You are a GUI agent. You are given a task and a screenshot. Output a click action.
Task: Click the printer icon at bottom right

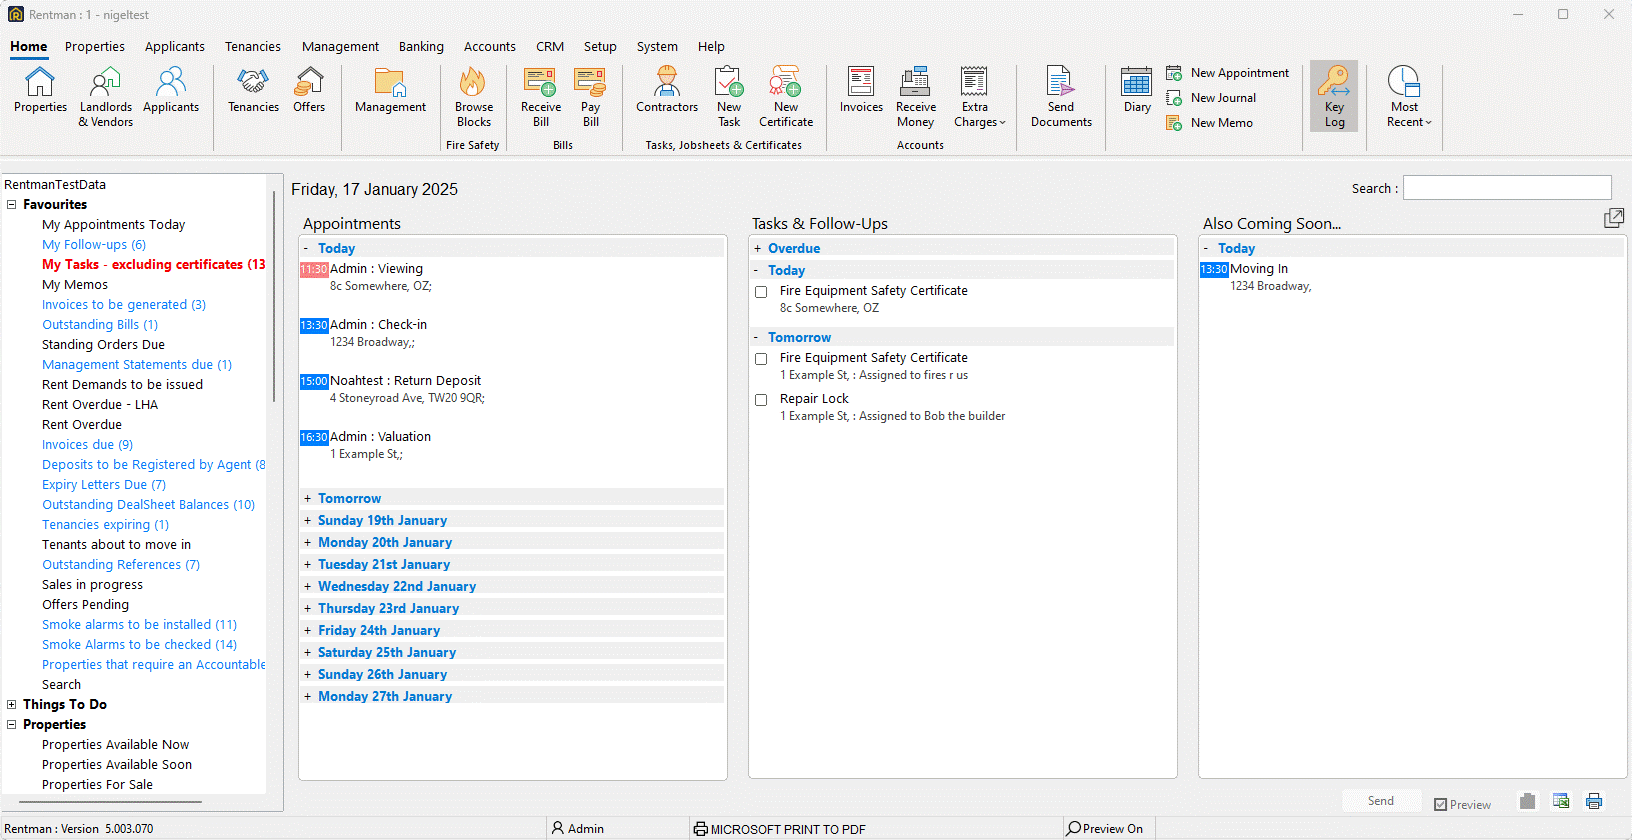1594,801
